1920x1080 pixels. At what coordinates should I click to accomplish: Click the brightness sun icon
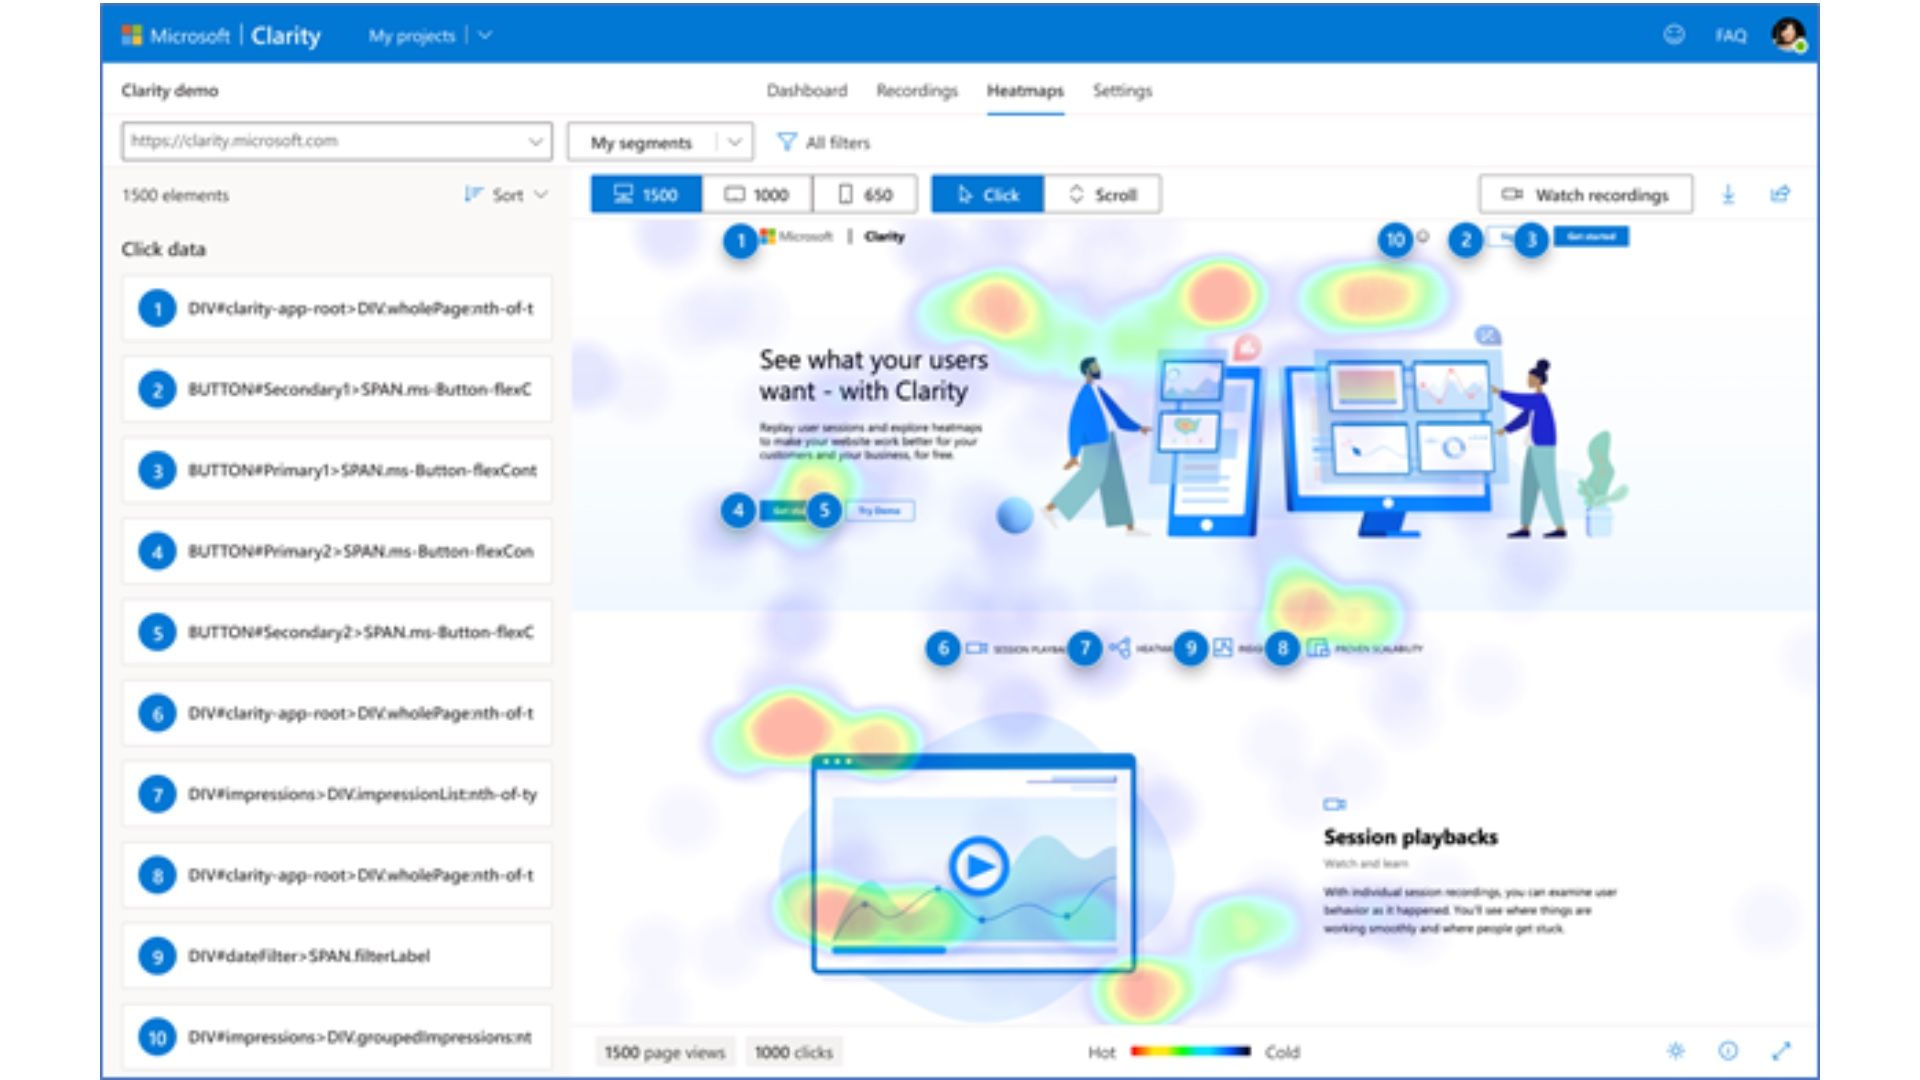[1676, 1051]
